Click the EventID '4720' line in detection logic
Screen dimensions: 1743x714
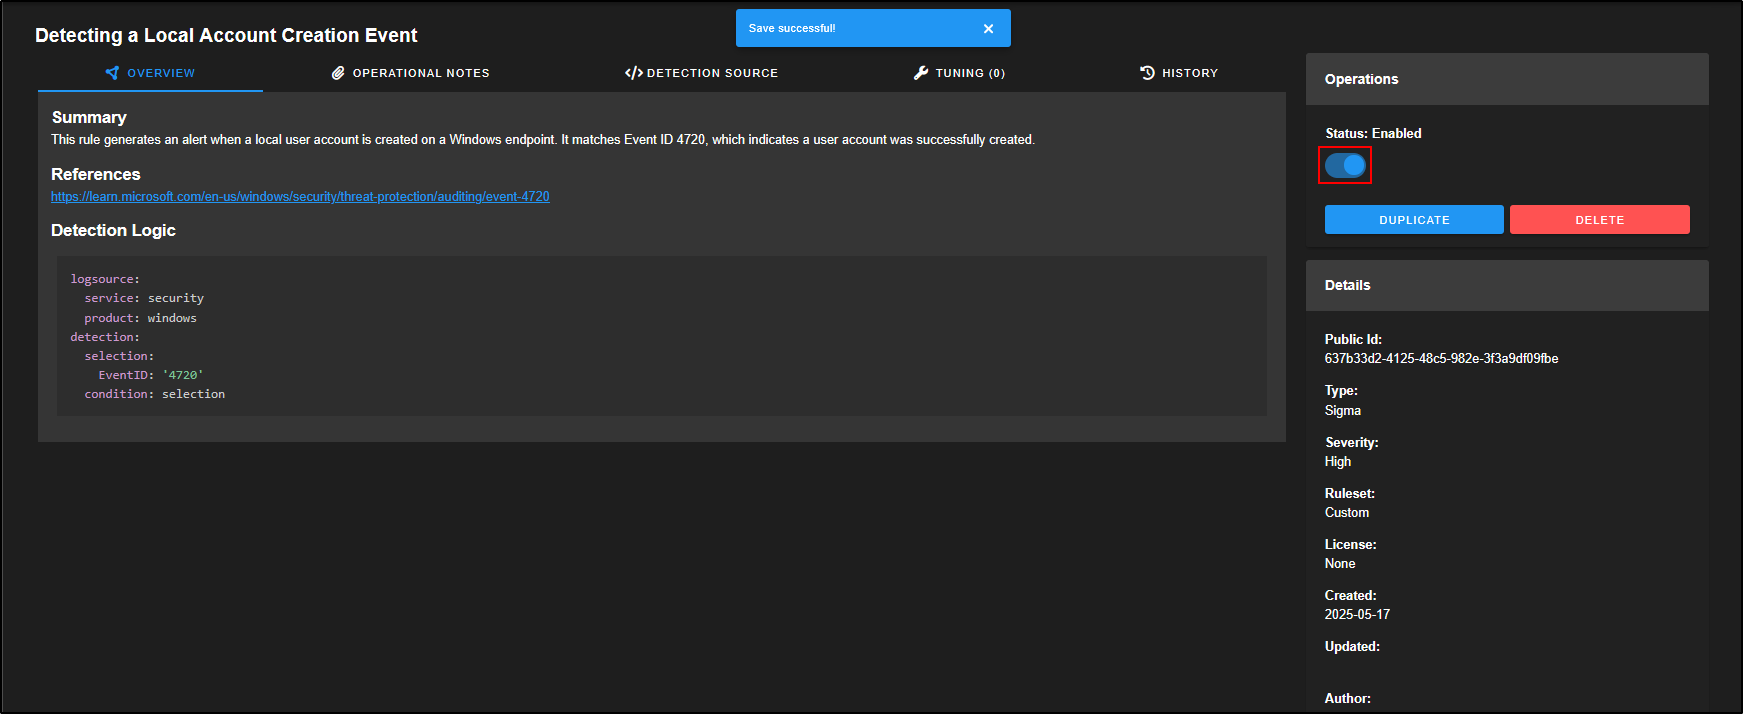[150, 375]
